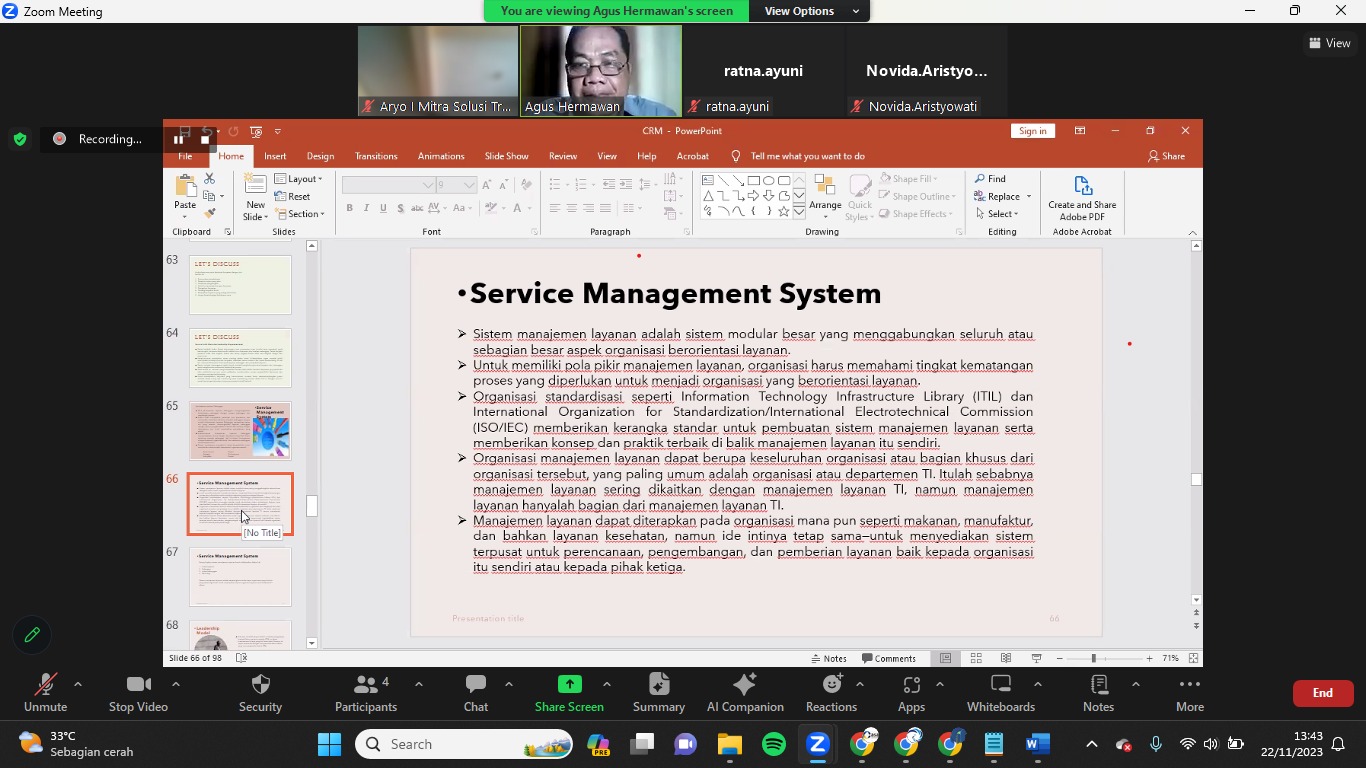Click the slide sorter view icon in status bar
Viewport: 1366px width, 768px height.
pos(976,658)
